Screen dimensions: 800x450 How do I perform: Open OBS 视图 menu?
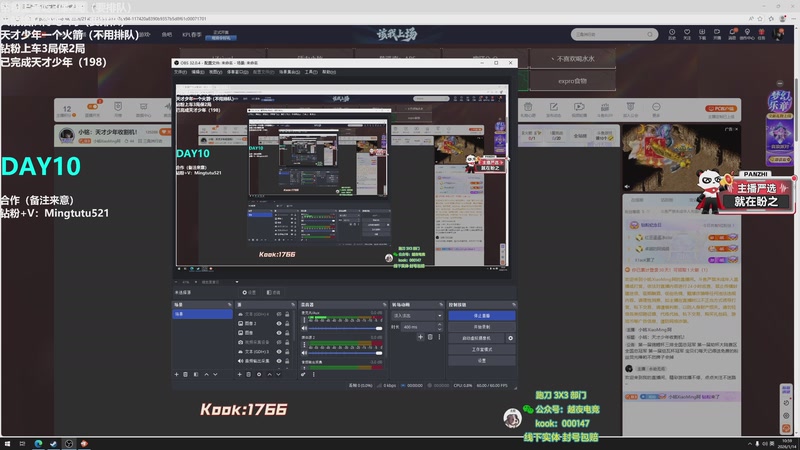click(x=215, y=72)
